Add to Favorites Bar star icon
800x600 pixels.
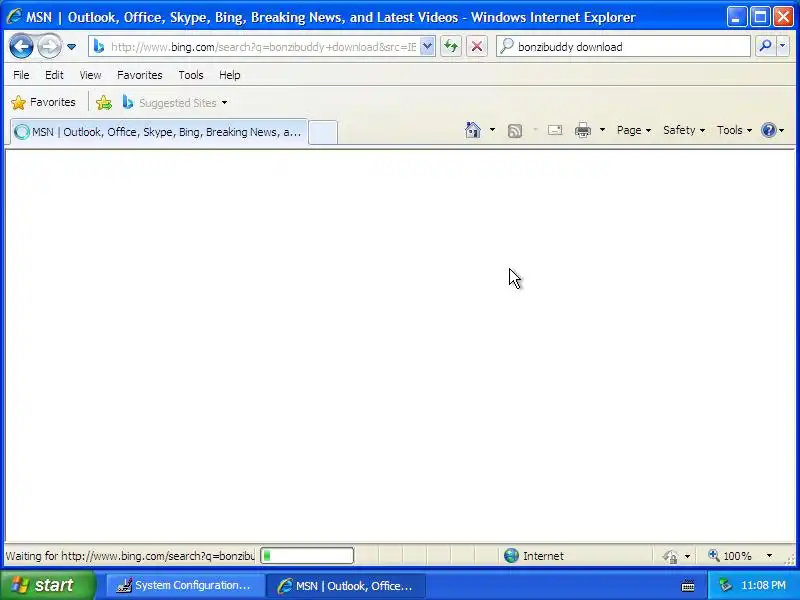tap(104, 103)
